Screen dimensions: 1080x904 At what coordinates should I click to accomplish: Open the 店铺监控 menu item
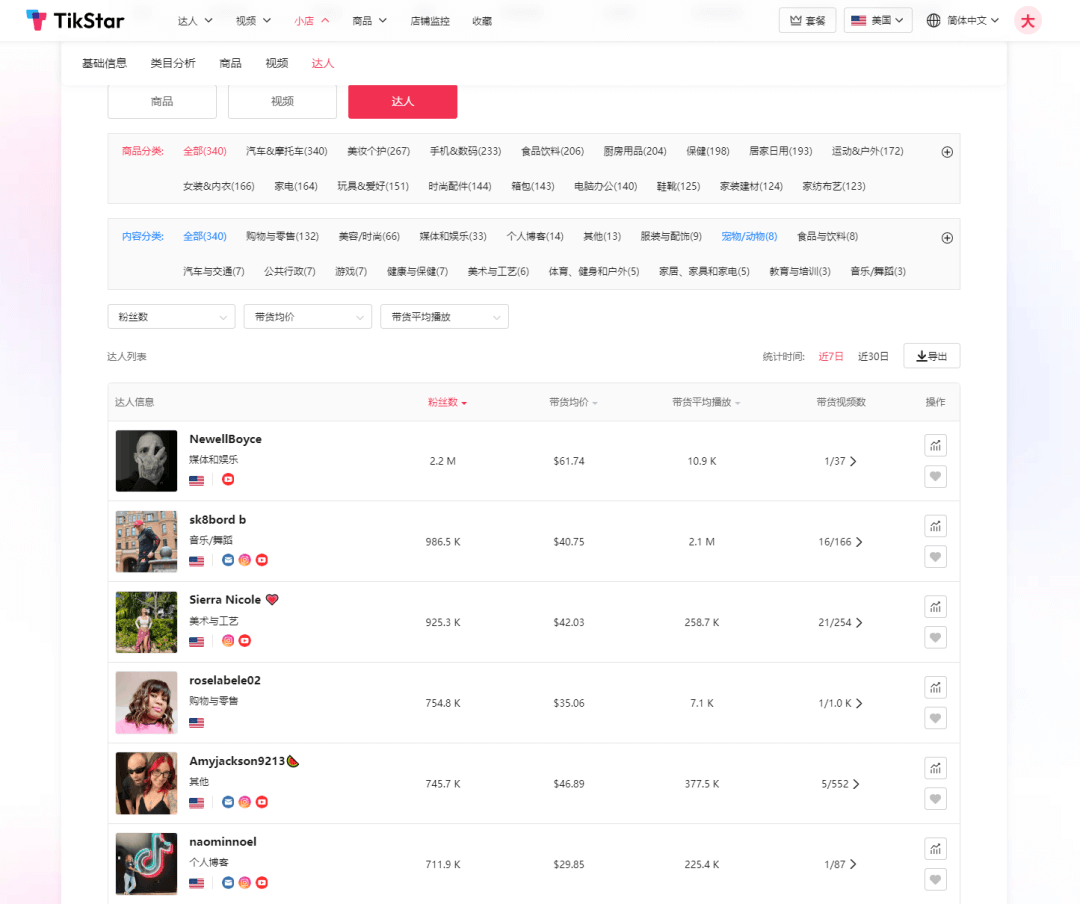[x=430, y=21]
